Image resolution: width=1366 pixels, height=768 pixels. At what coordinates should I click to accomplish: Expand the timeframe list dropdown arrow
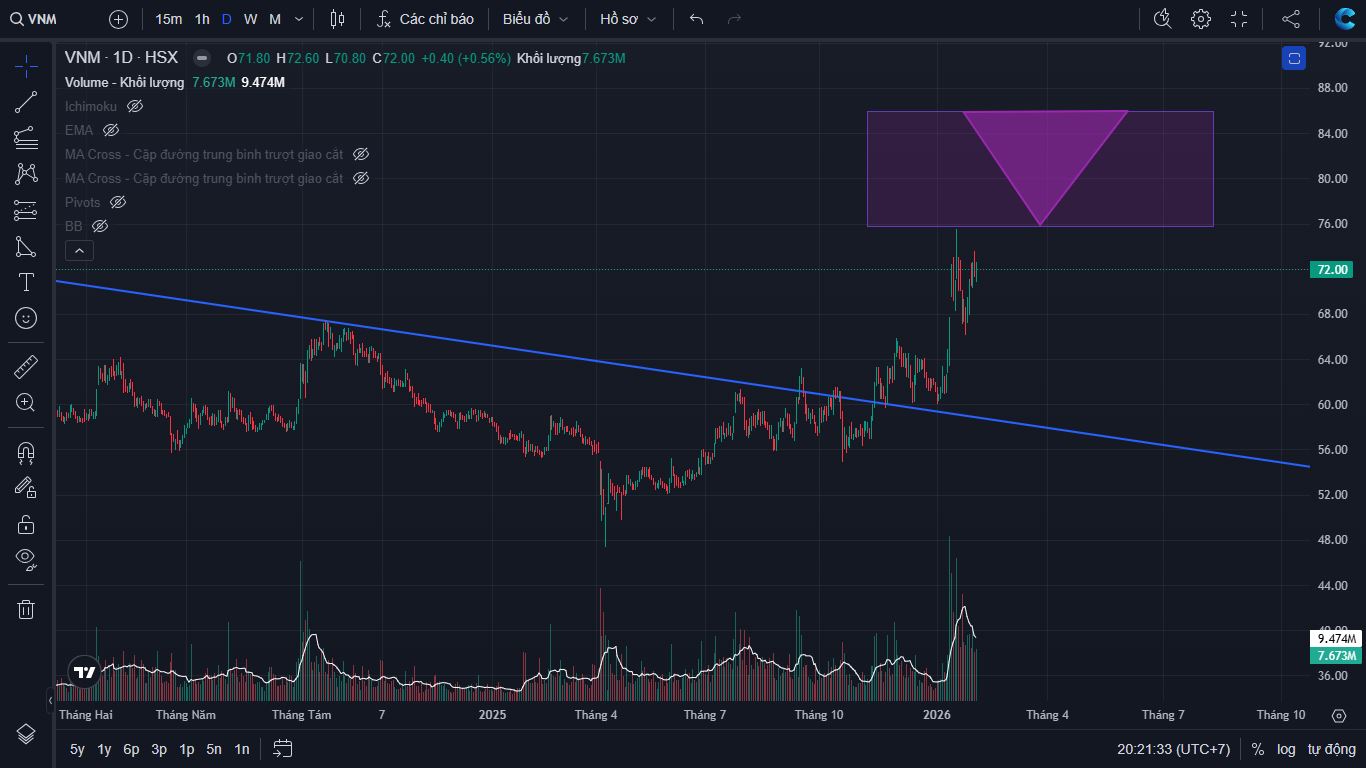[299, 19]
